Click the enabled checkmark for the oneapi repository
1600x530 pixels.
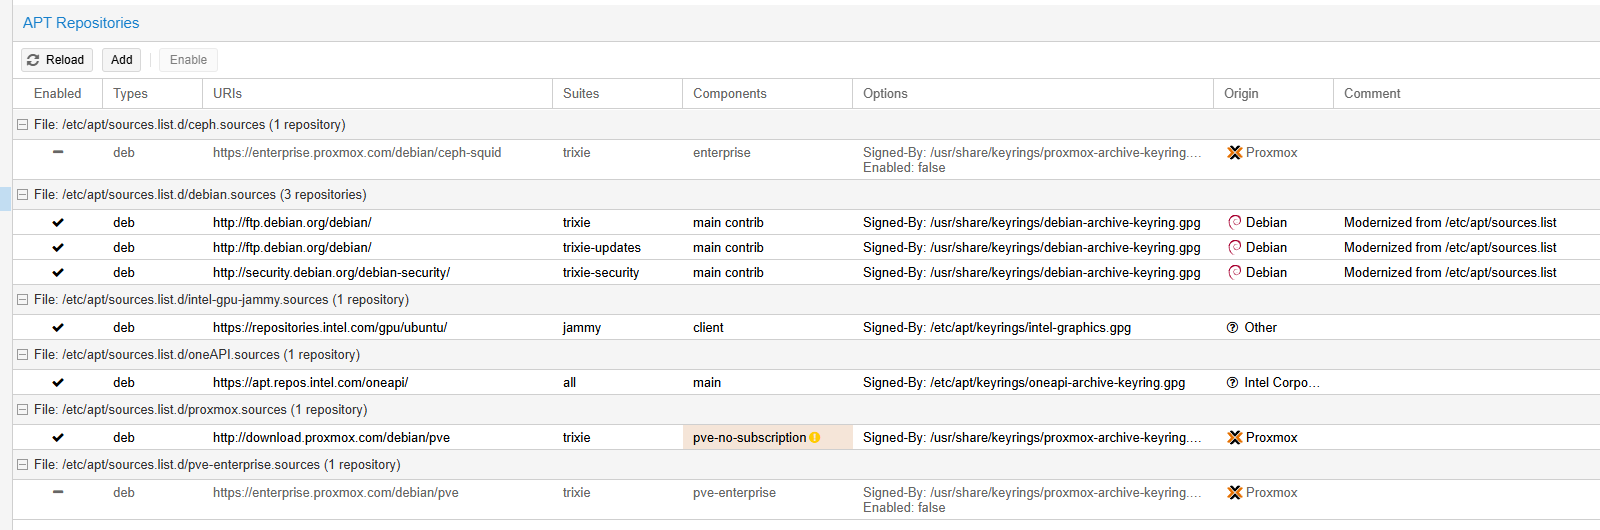click(58, 382)
